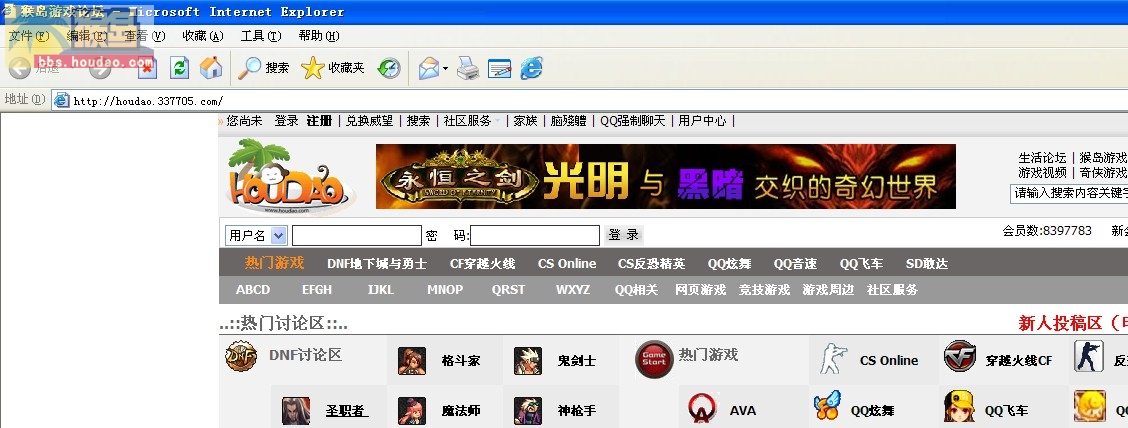The width and height of the screenshot is (1128, 428).
Task: Select the QQ飞车 navigation tab
Action: pyautogui.click(x=862, y=264)
